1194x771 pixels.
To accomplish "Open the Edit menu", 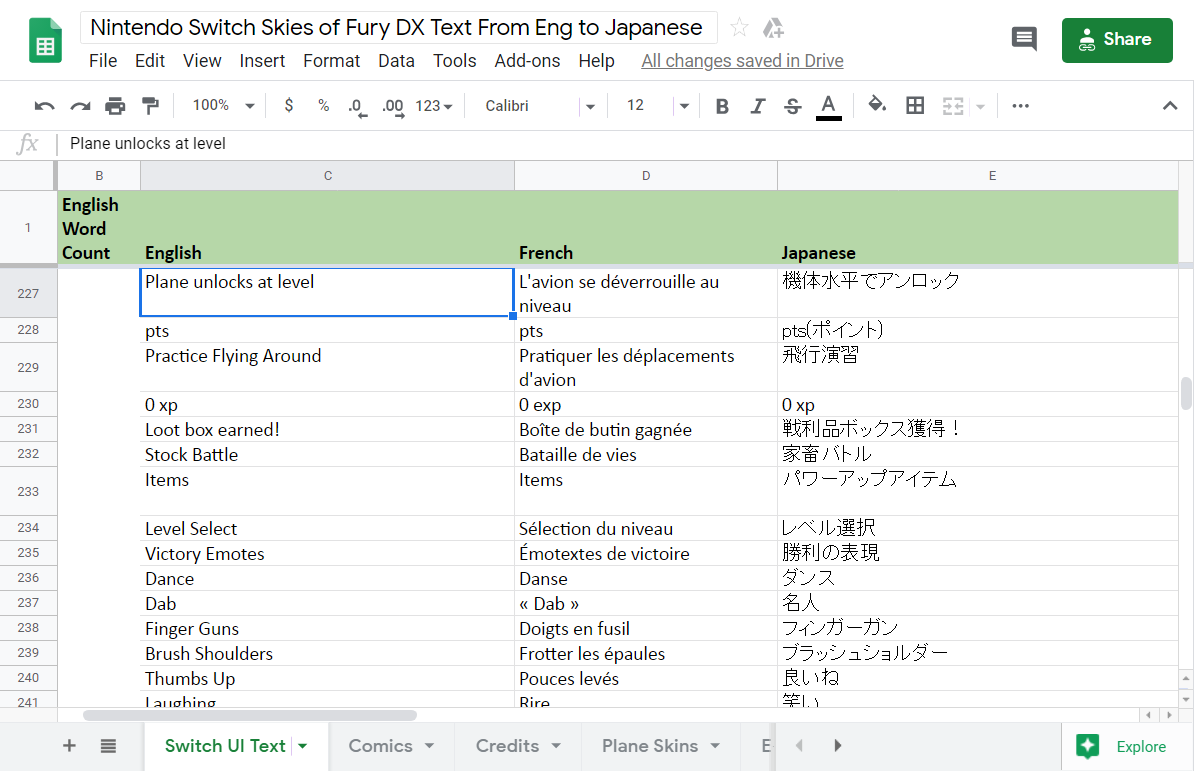I will [150, 61].
